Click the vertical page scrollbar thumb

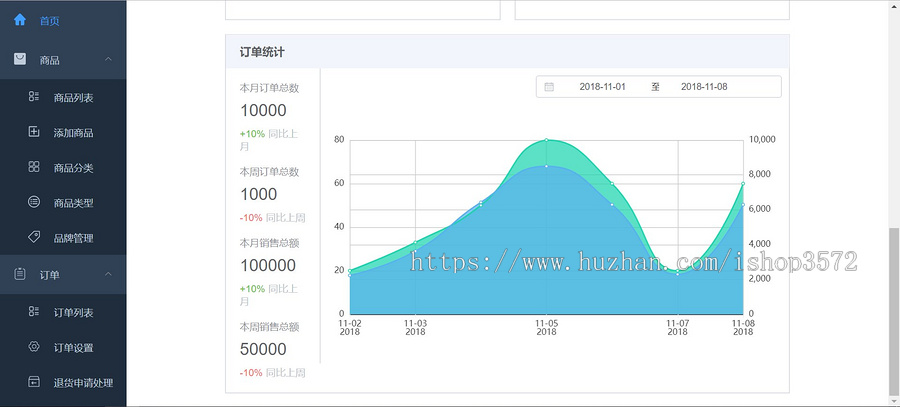[894, 312]
